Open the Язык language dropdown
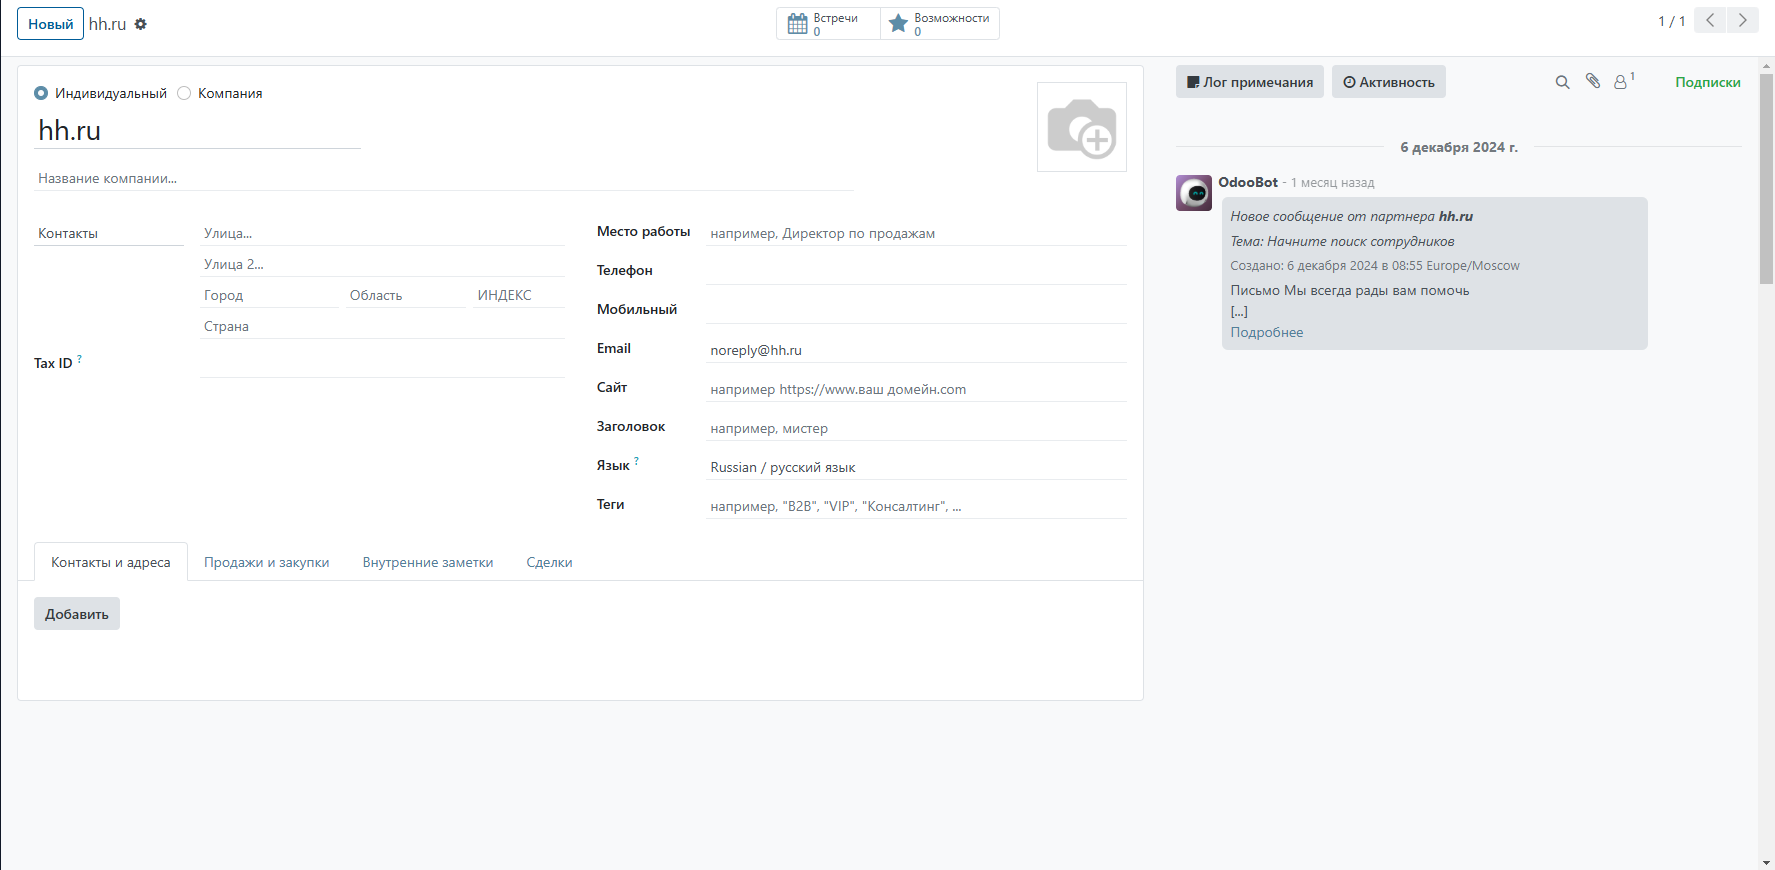1775x870 pixels. point(914,467)
